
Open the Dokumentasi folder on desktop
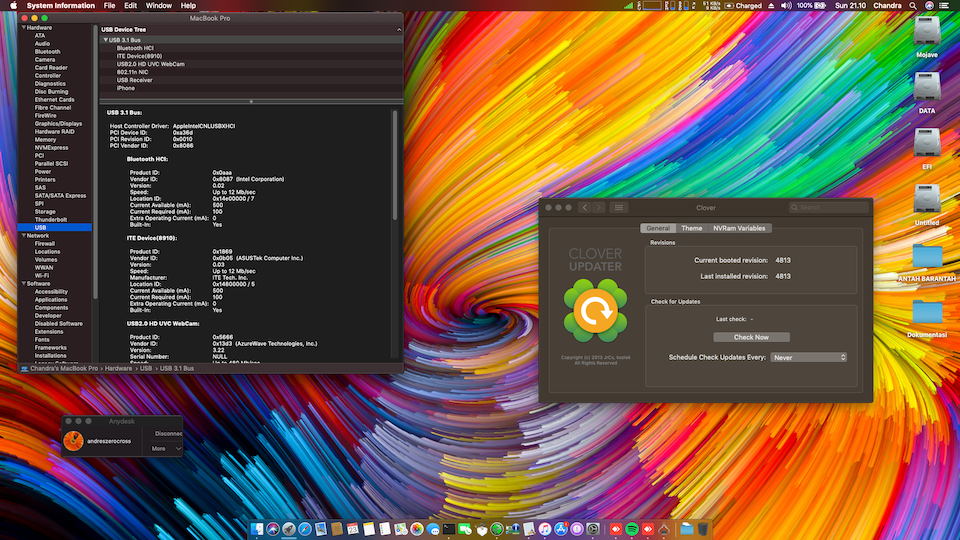927,312
